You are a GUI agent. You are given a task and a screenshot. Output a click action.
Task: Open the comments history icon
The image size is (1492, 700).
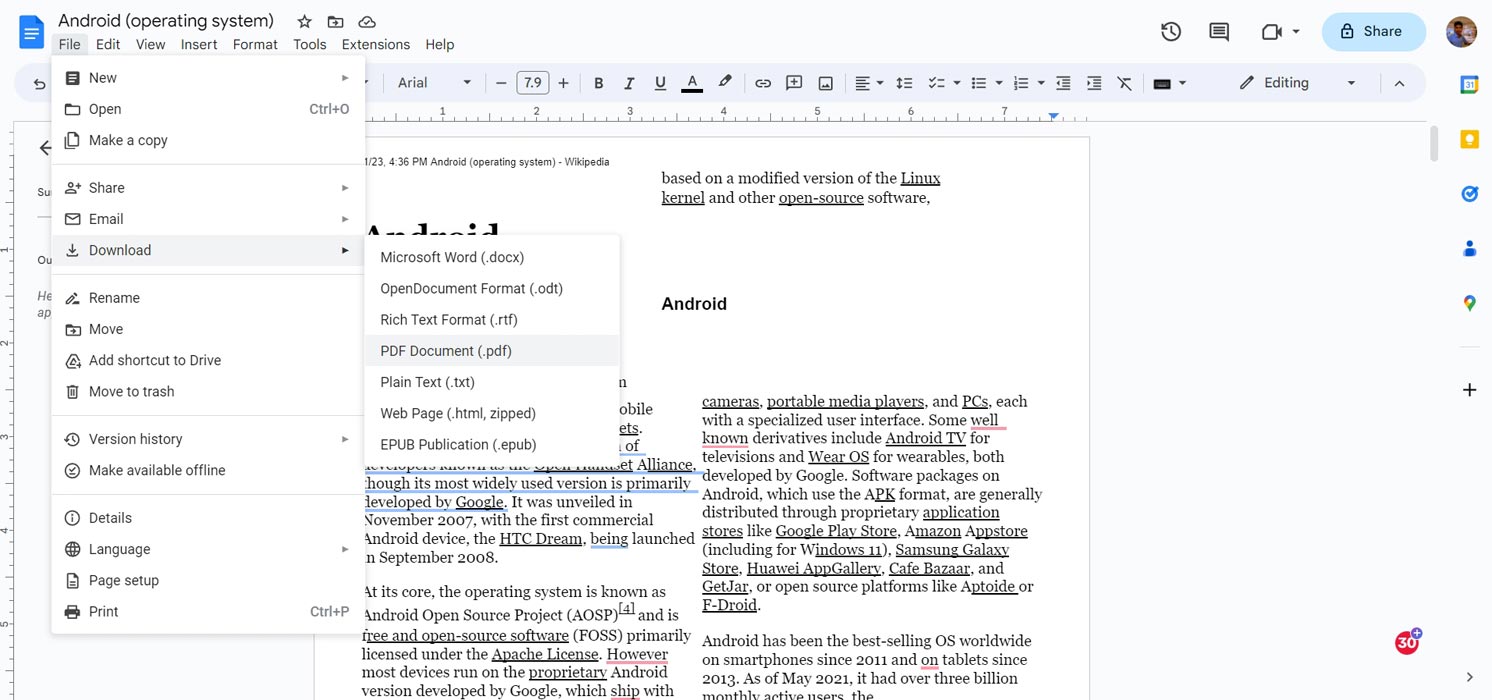1219,32
